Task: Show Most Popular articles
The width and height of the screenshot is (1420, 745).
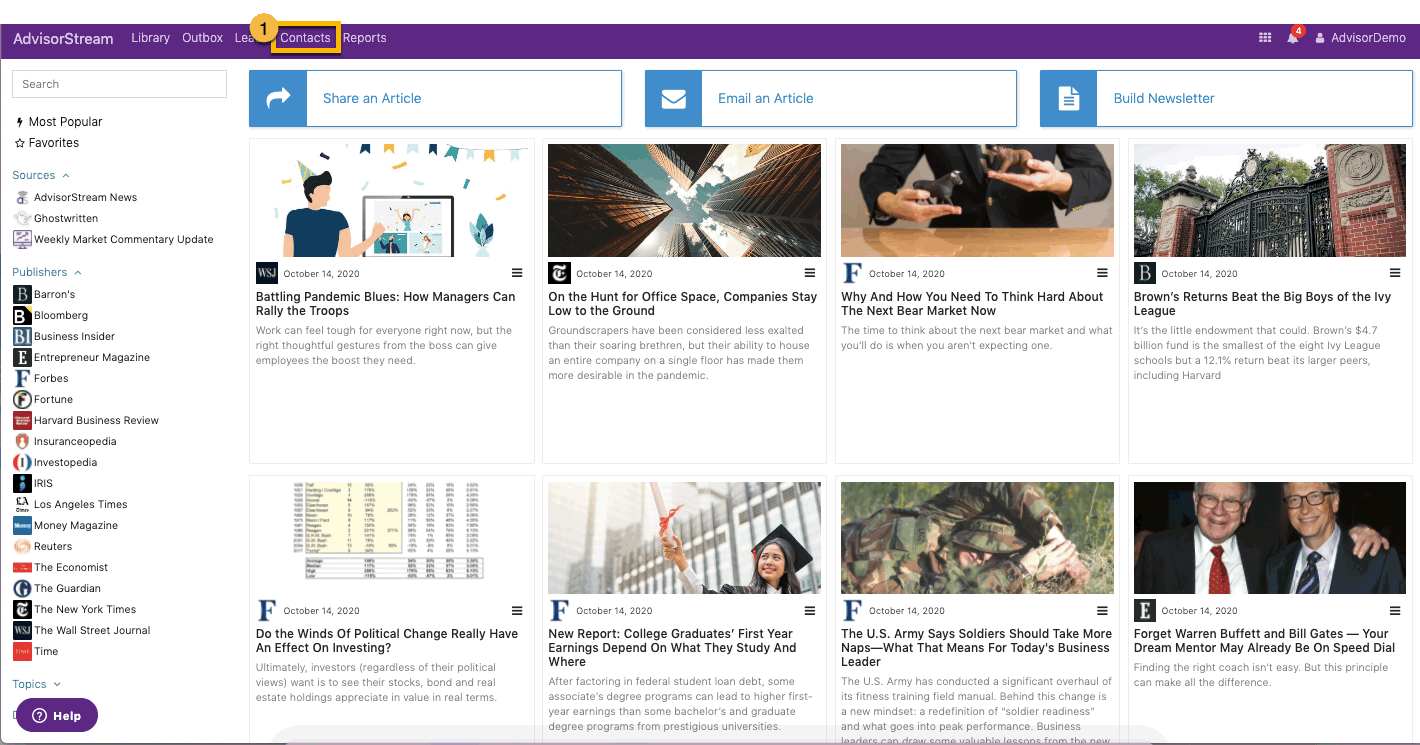Action: point(59,121)
